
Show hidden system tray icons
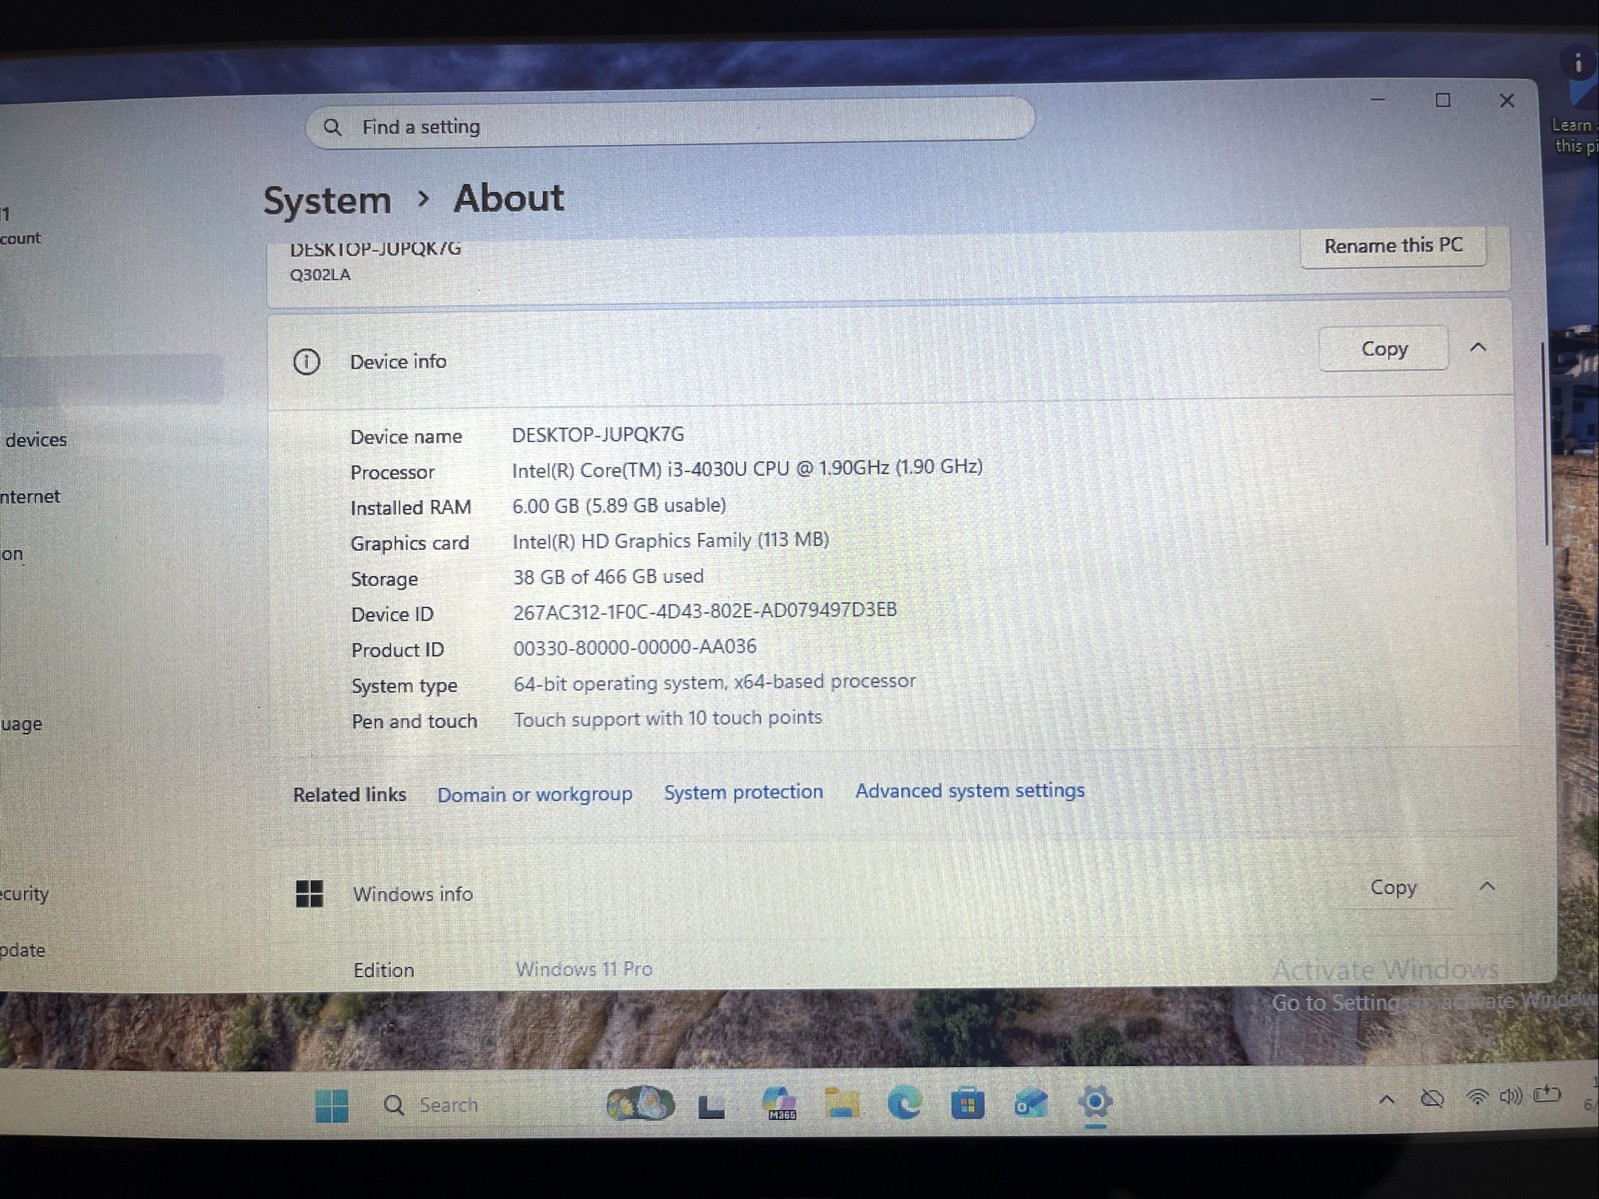(x=1387, y=1099)
